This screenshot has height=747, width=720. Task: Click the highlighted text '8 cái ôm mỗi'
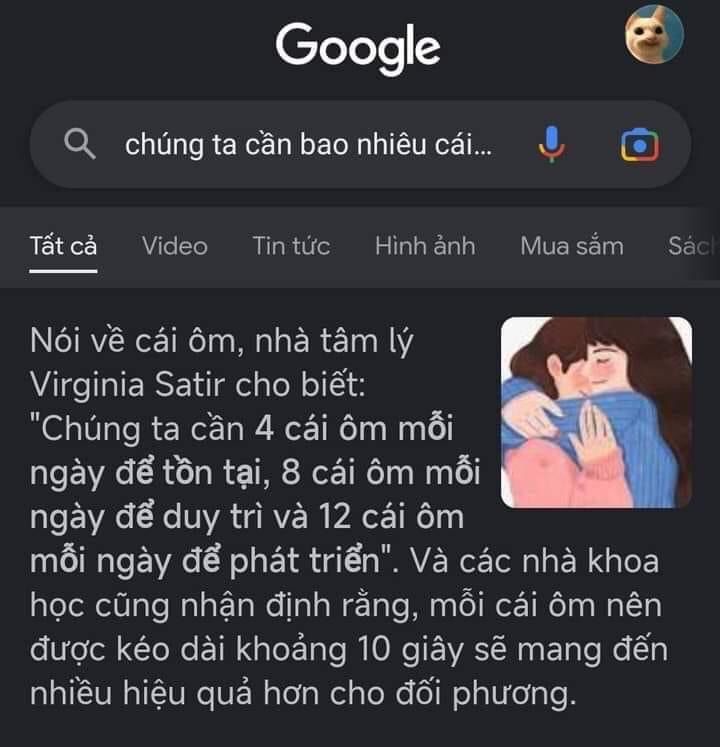380,473
